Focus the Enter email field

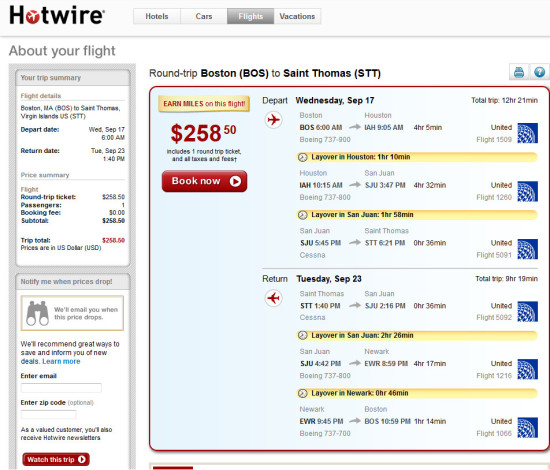[61, 388]
